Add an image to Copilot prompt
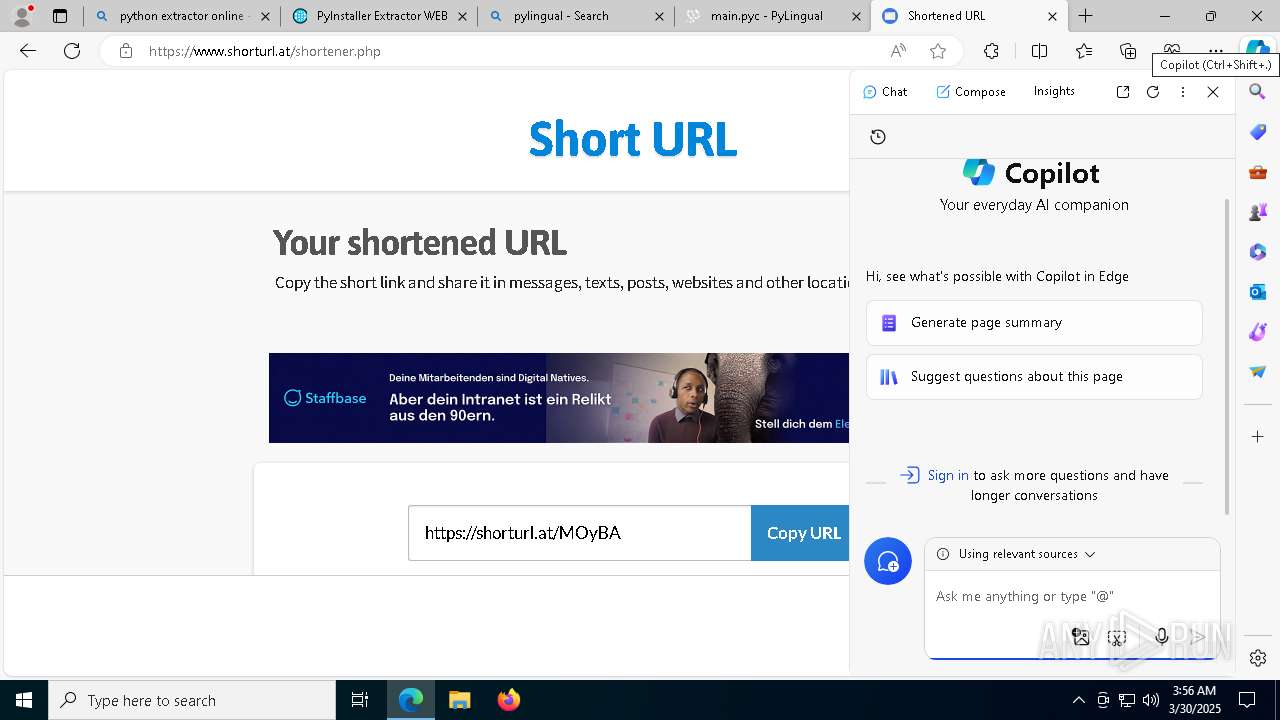Viewport: 1280px width, 720px height. (1080, 636)
